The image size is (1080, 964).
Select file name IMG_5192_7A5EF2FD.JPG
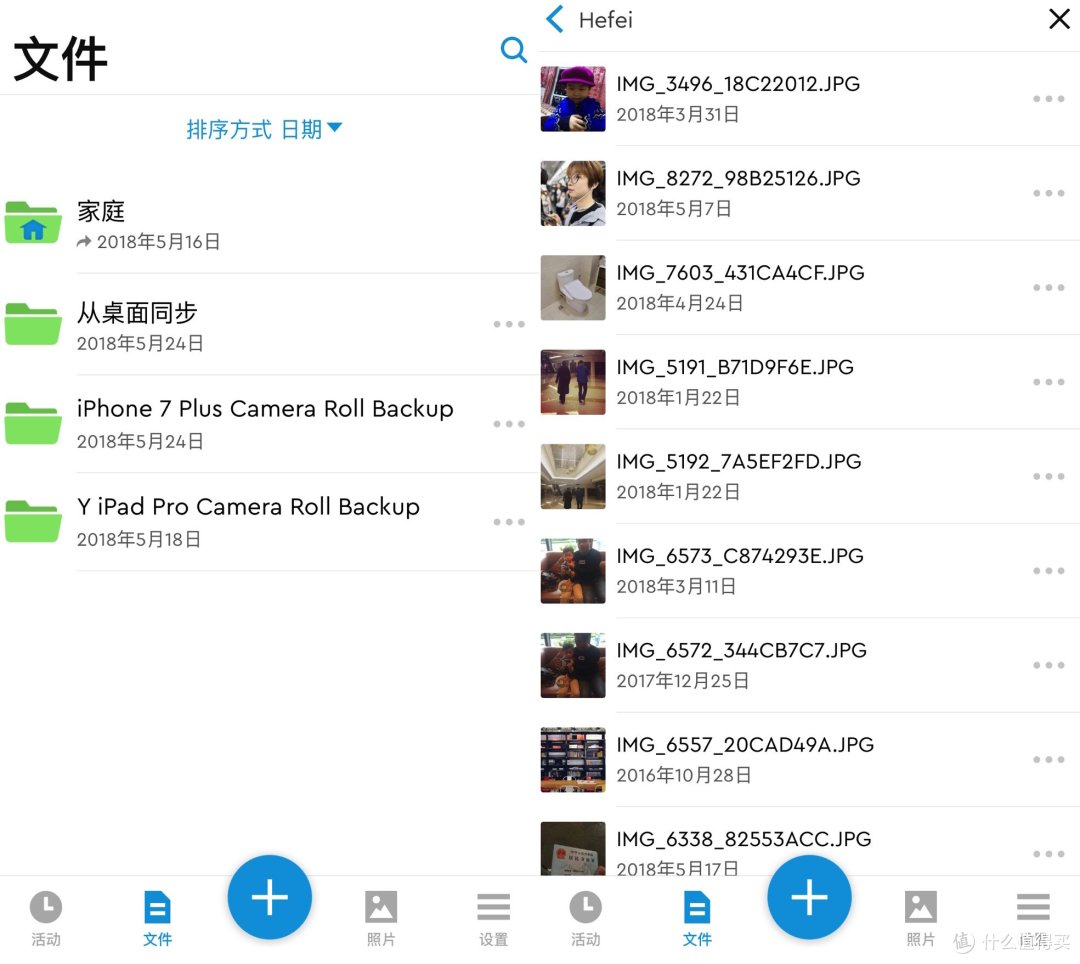pos(739,461)
